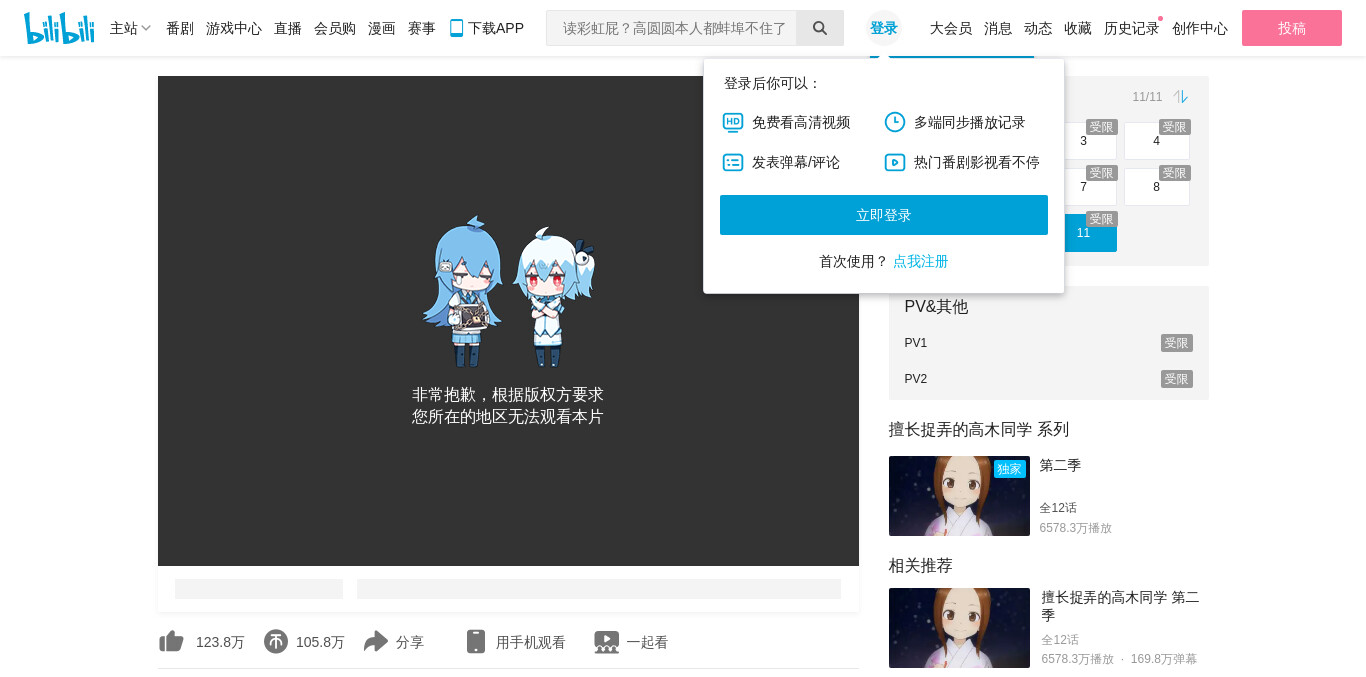The width and height of the screenshot is (1366, 677).
Task: Click the phone icon for 用手机观看
Action: [x=476, y=642]
